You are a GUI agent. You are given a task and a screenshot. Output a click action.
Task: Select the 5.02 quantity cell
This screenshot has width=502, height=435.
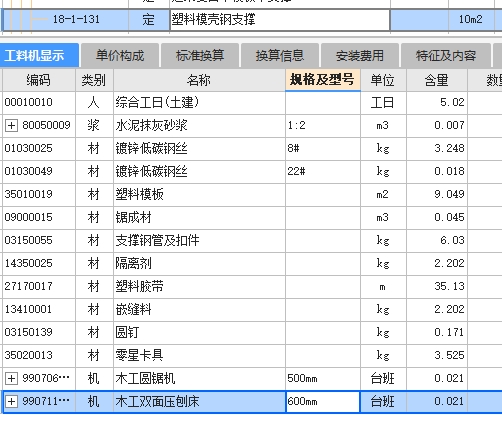click(437, 102)
